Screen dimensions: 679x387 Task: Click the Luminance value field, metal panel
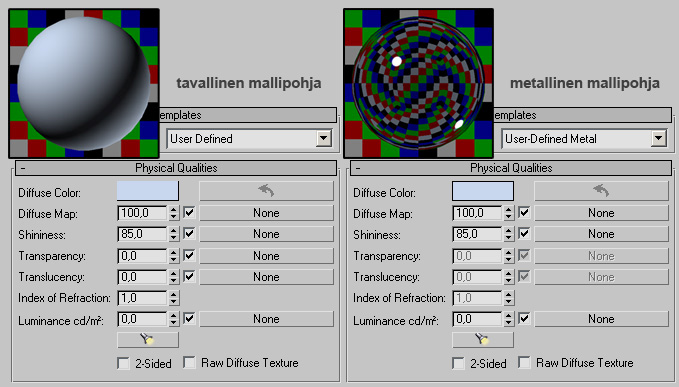[477, 319]
